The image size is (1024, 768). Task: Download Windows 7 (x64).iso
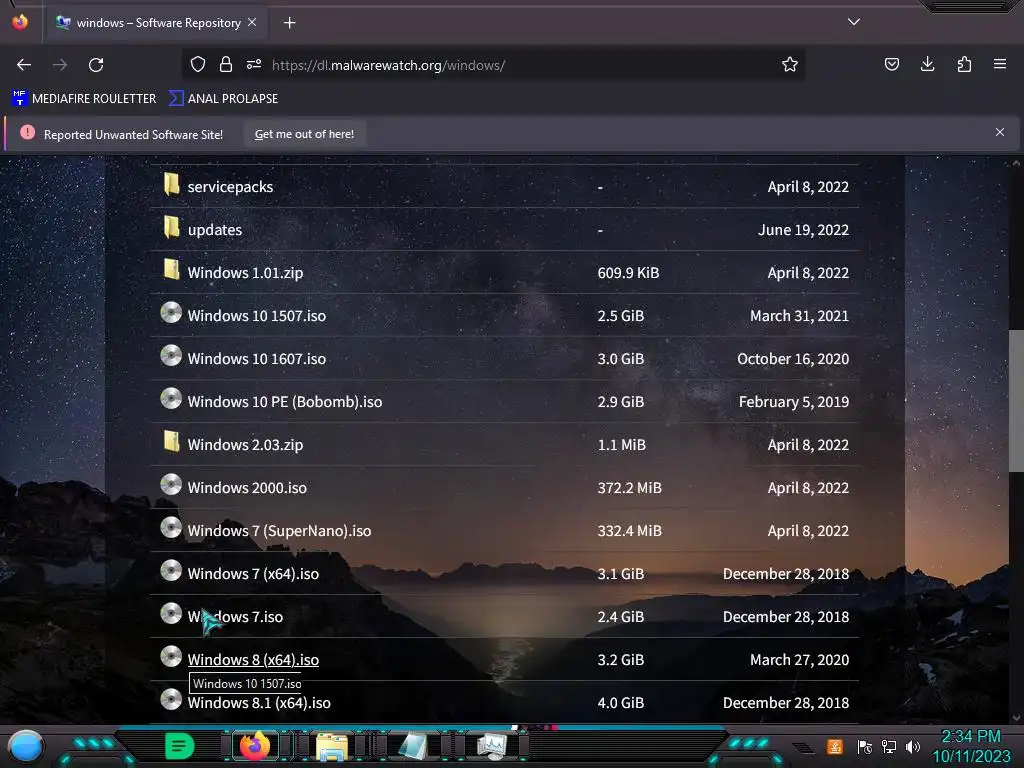click(x=253, y=574)
